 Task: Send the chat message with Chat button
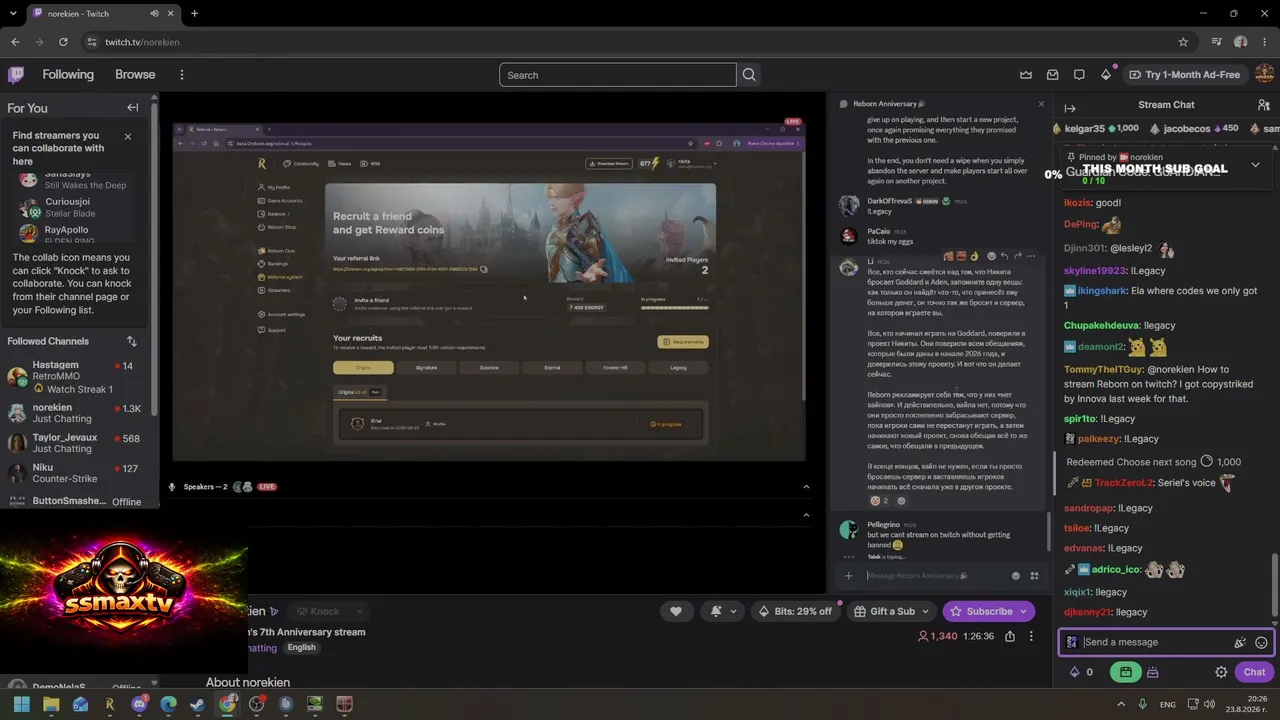(1254, 672)
